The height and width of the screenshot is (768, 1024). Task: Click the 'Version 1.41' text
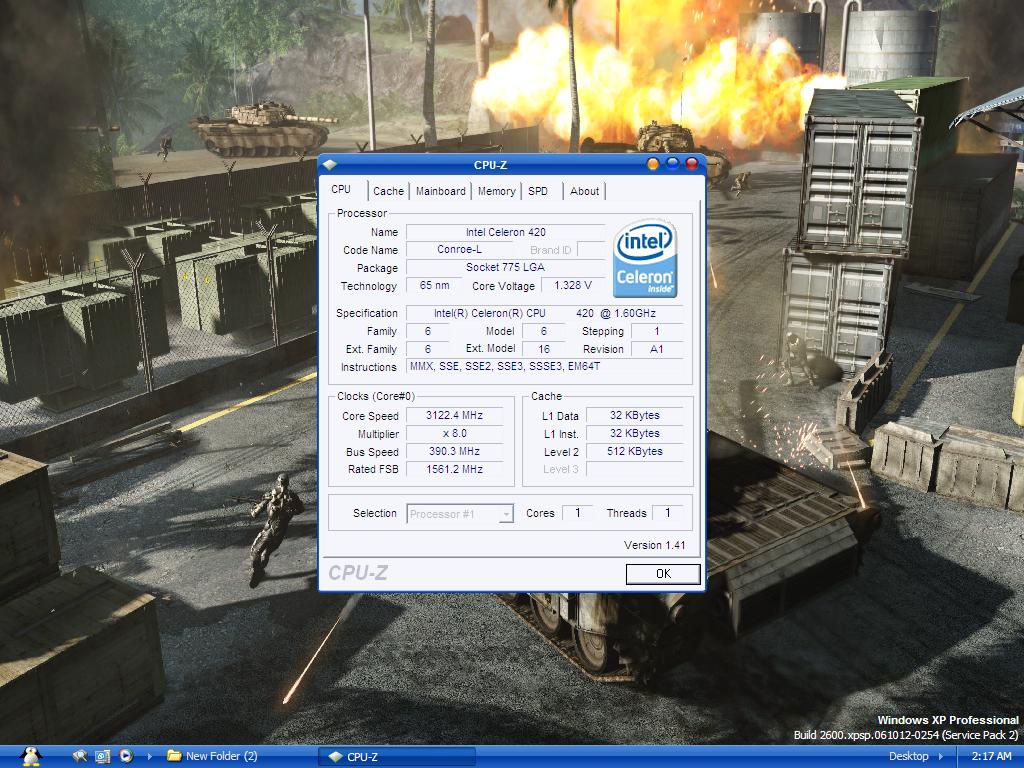point(654,545)
